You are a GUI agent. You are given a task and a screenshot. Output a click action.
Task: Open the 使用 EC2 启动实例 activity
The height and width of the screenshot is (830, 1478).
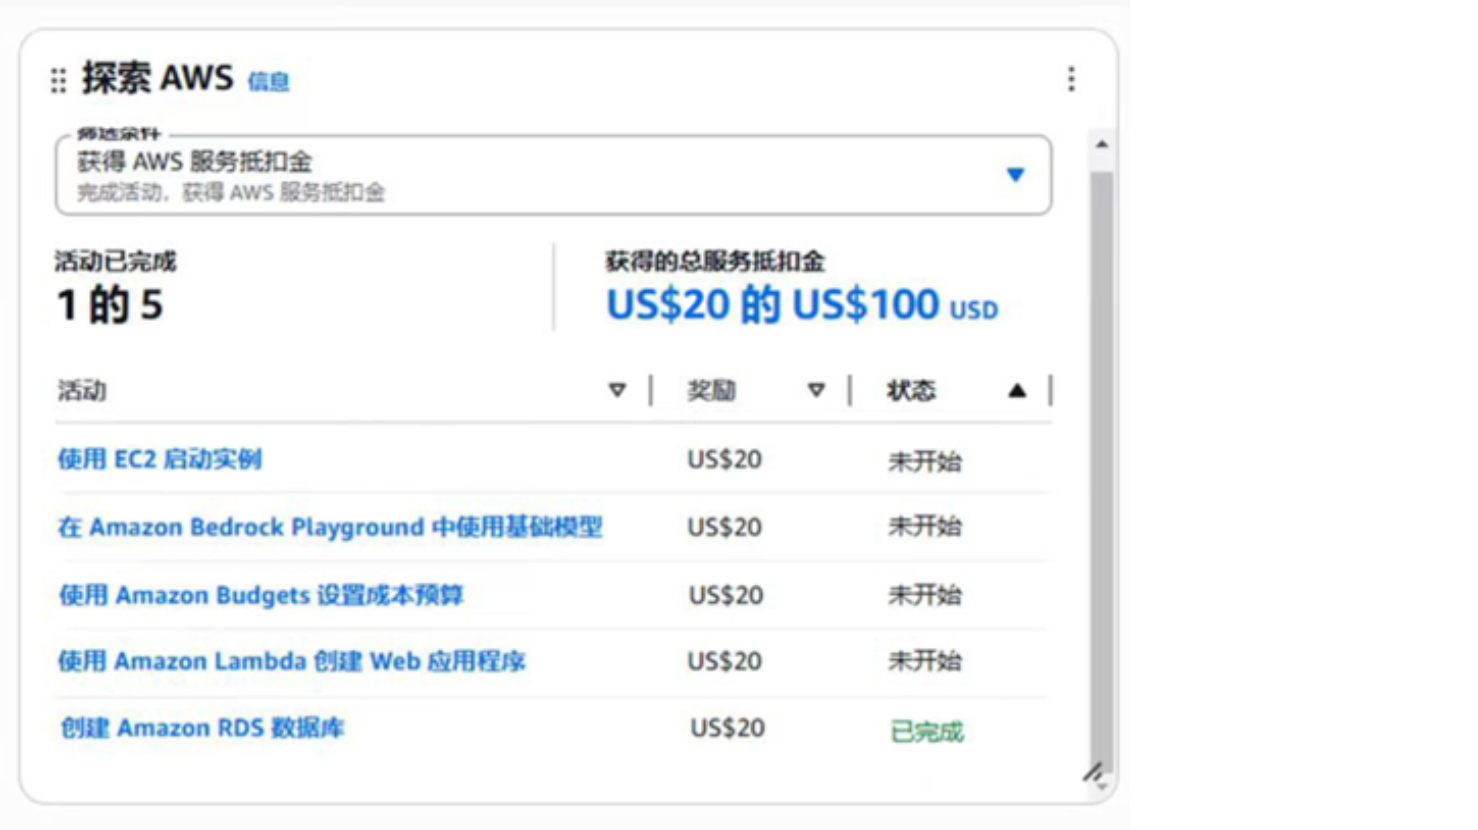[160, 459]
